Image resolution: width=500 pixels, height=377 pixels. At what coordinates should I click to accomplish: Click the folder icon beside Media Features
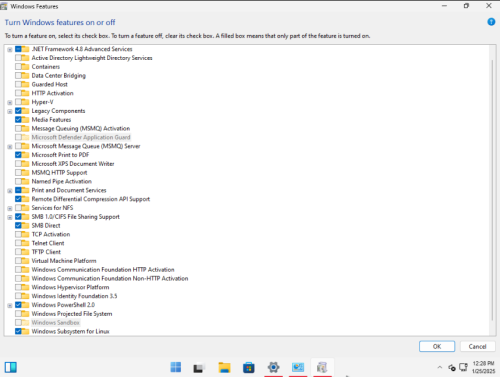[x=25, y=120]
